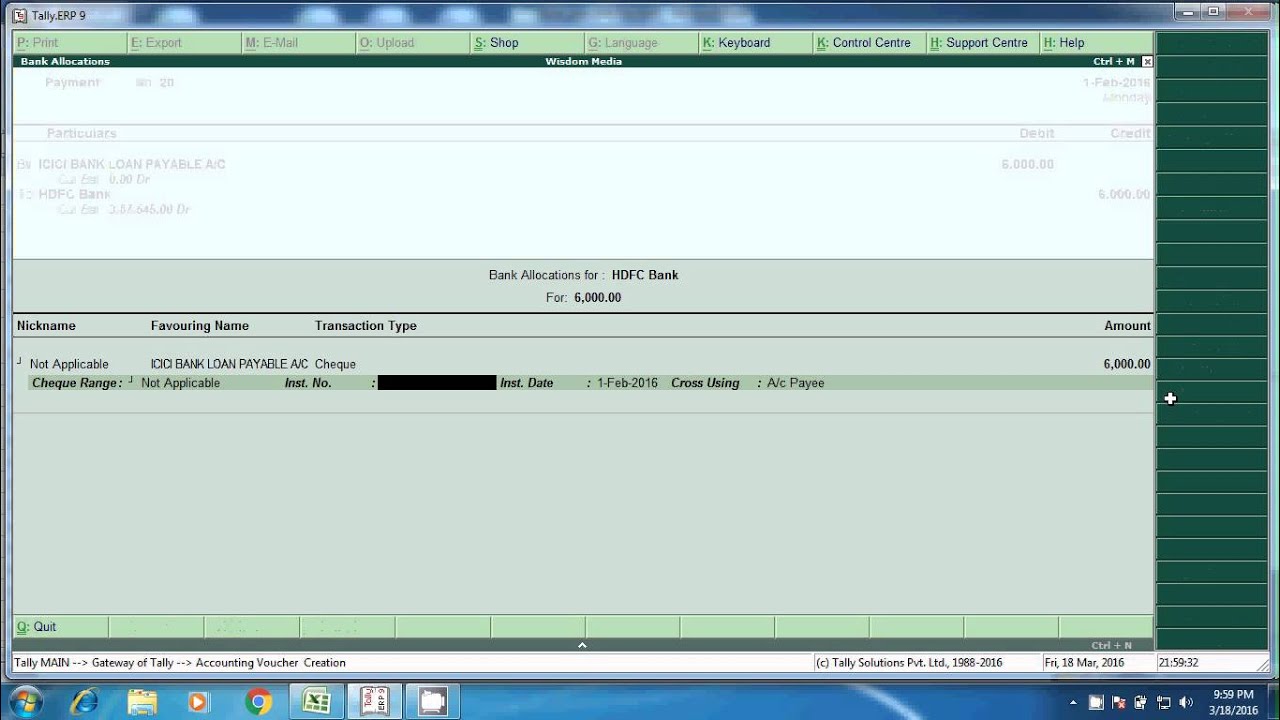Open the Upload option
This screenshot has height=720, width=1280.
[412, 43]
